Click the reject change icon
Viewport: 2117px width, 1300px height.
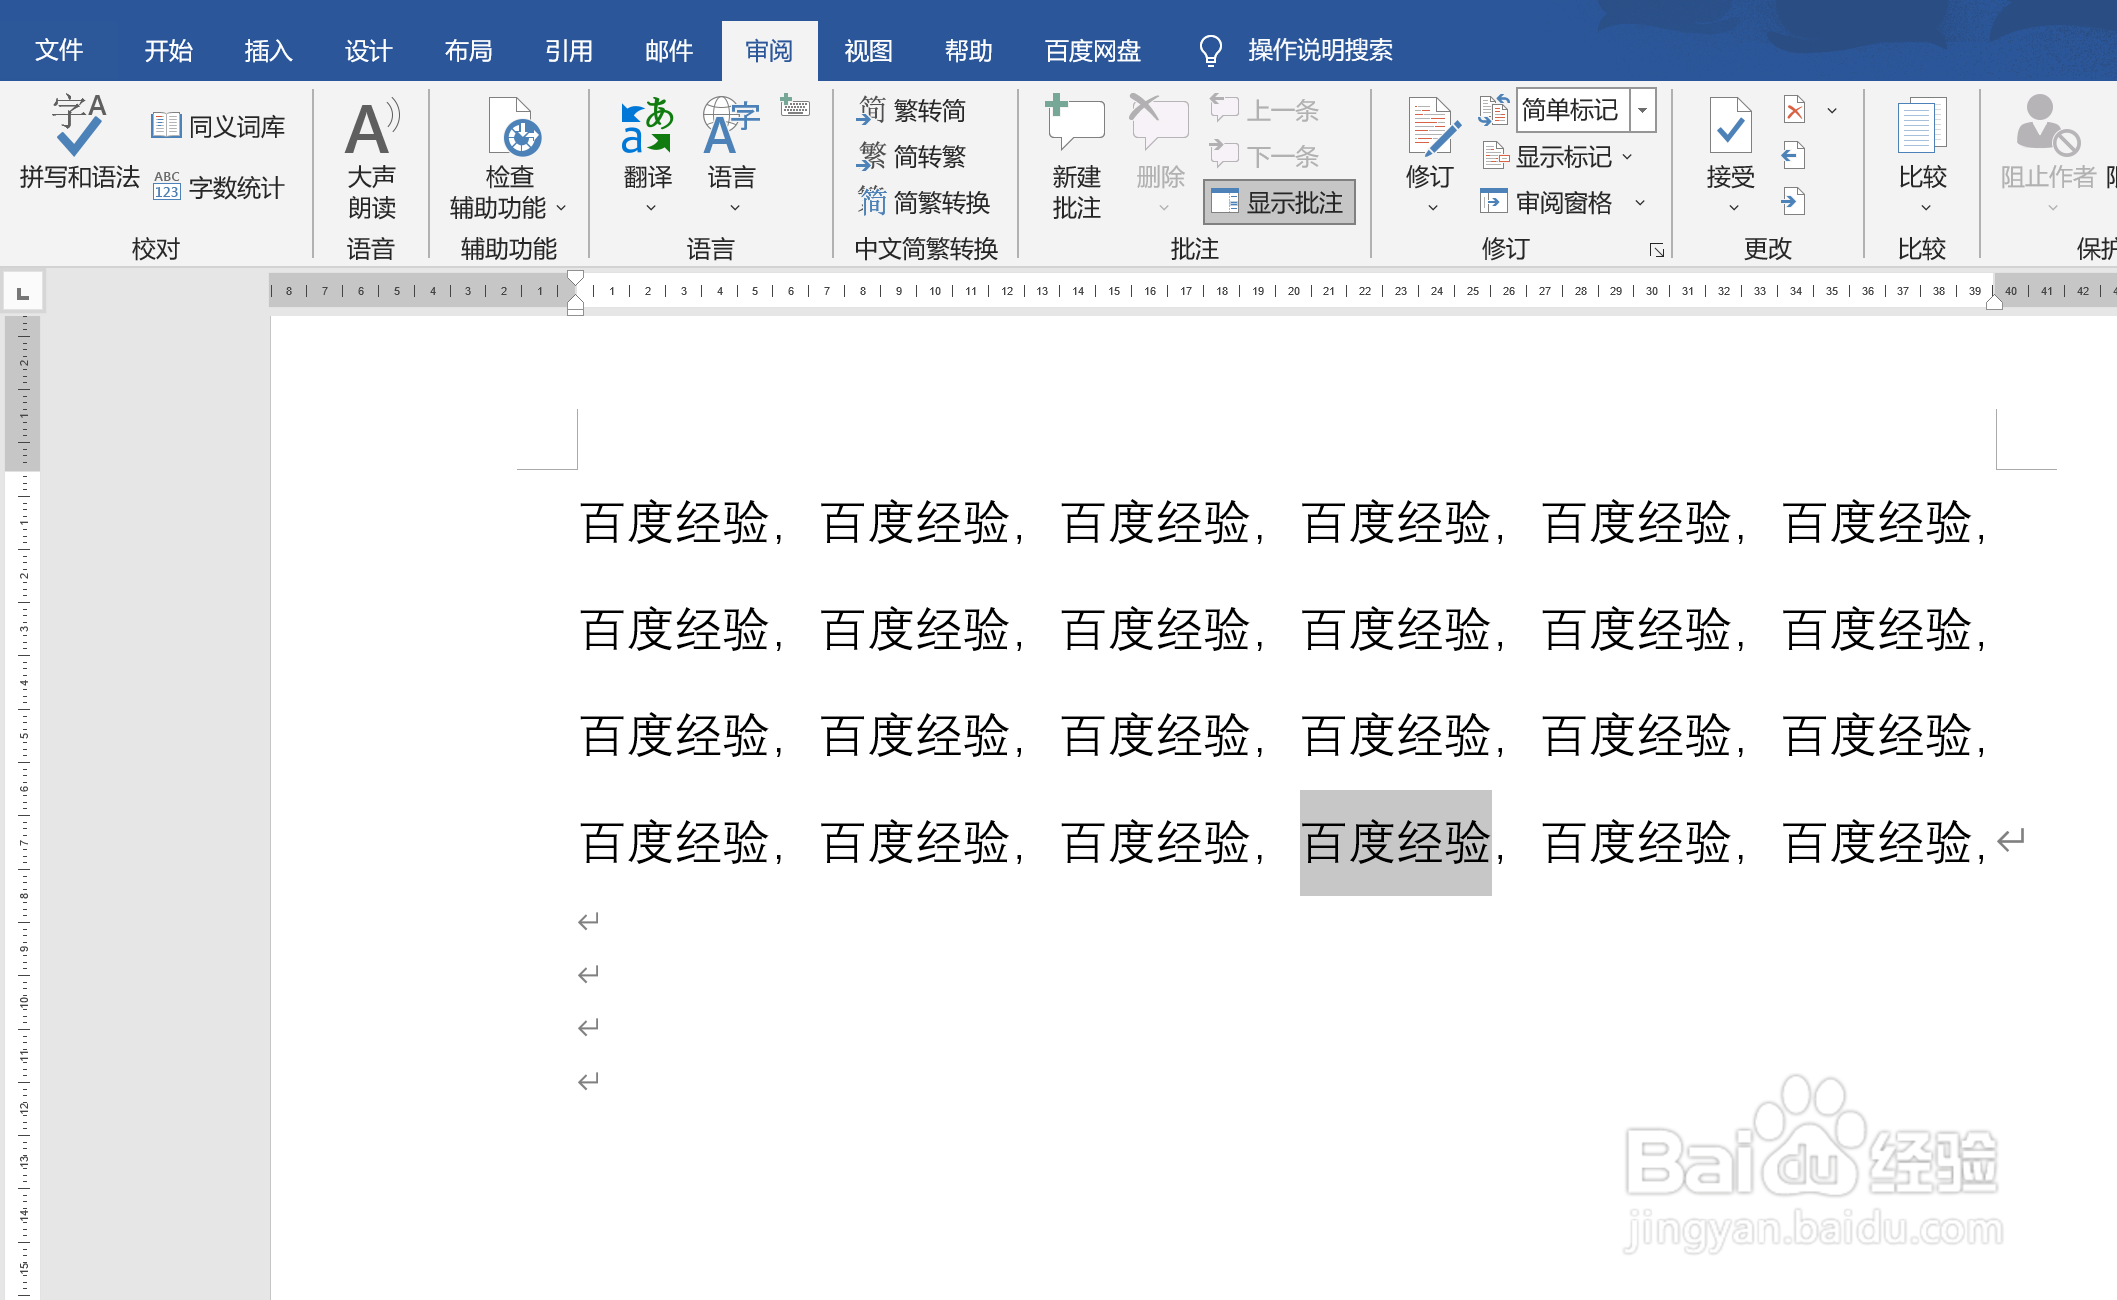(x=1795, y=110)
